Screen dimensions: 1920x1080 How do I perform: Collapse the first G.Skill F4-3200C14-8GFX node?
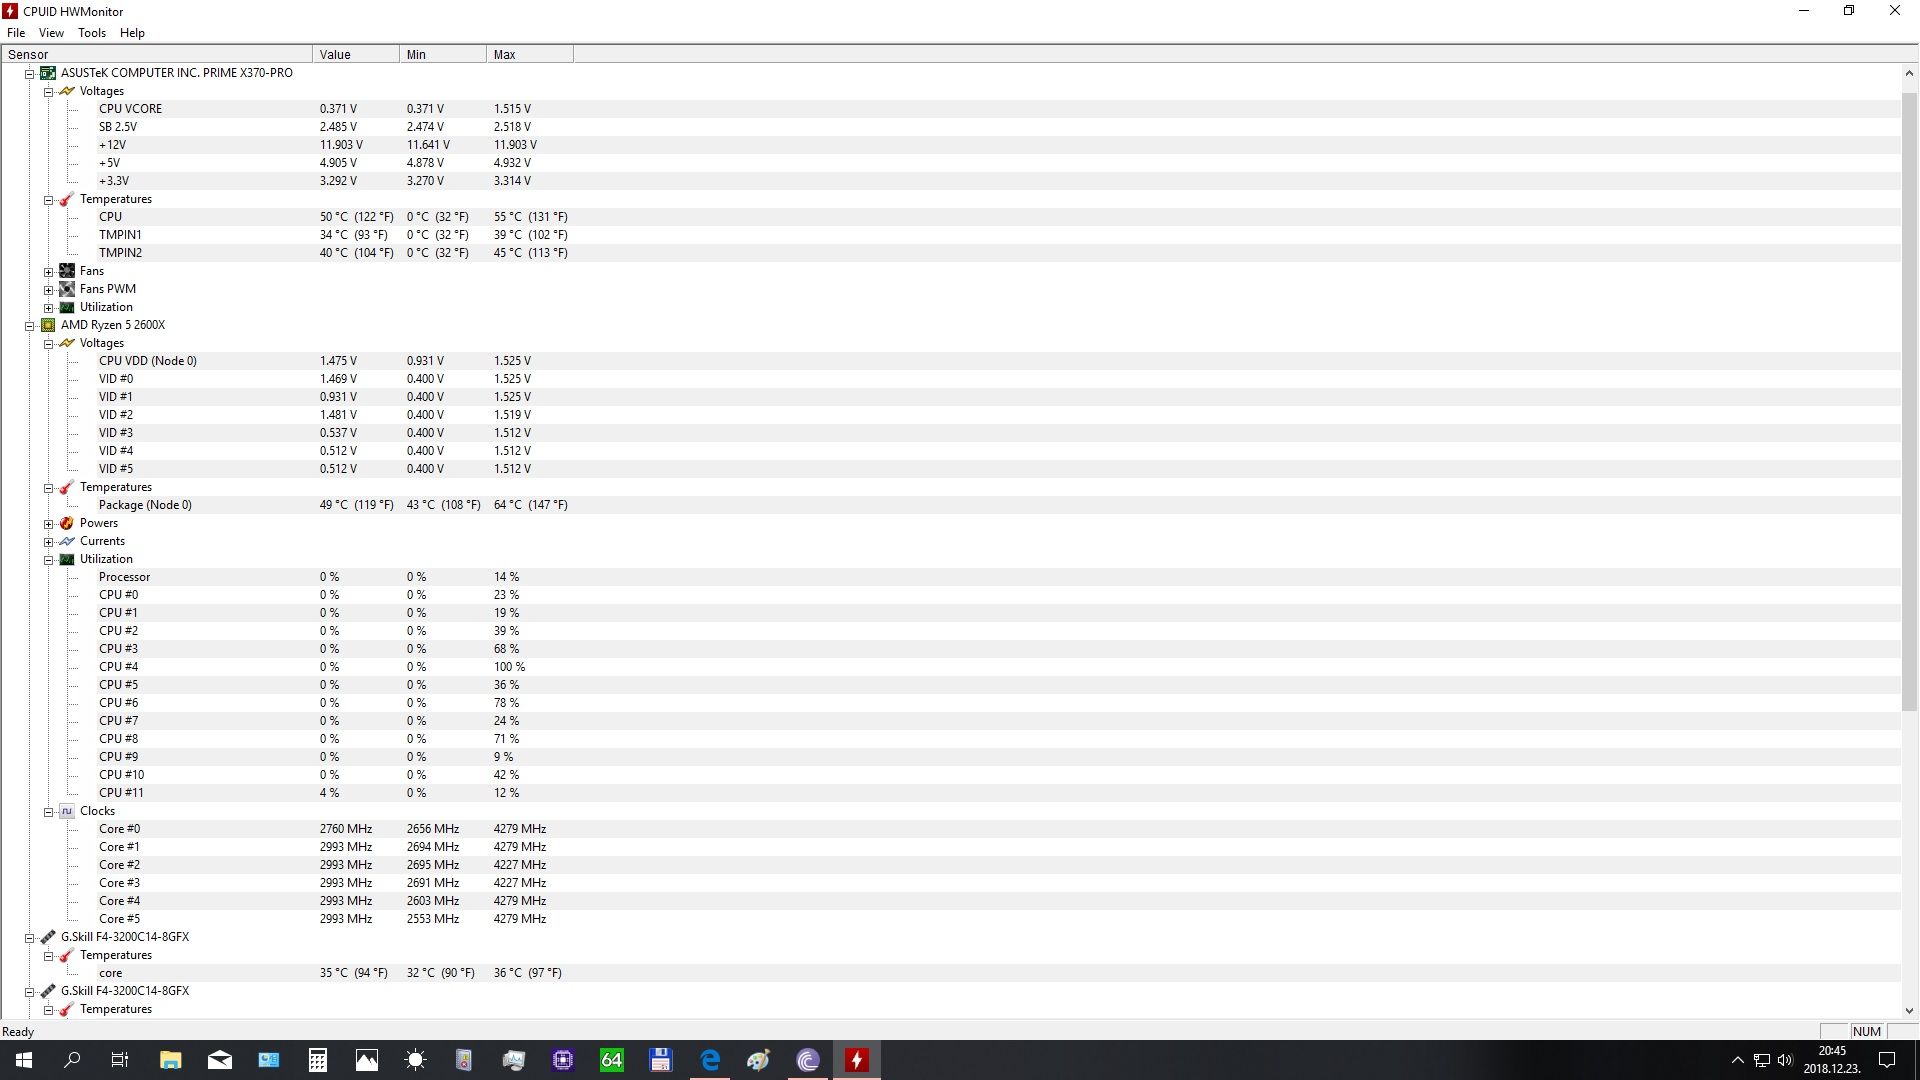(x=30, y=938)
